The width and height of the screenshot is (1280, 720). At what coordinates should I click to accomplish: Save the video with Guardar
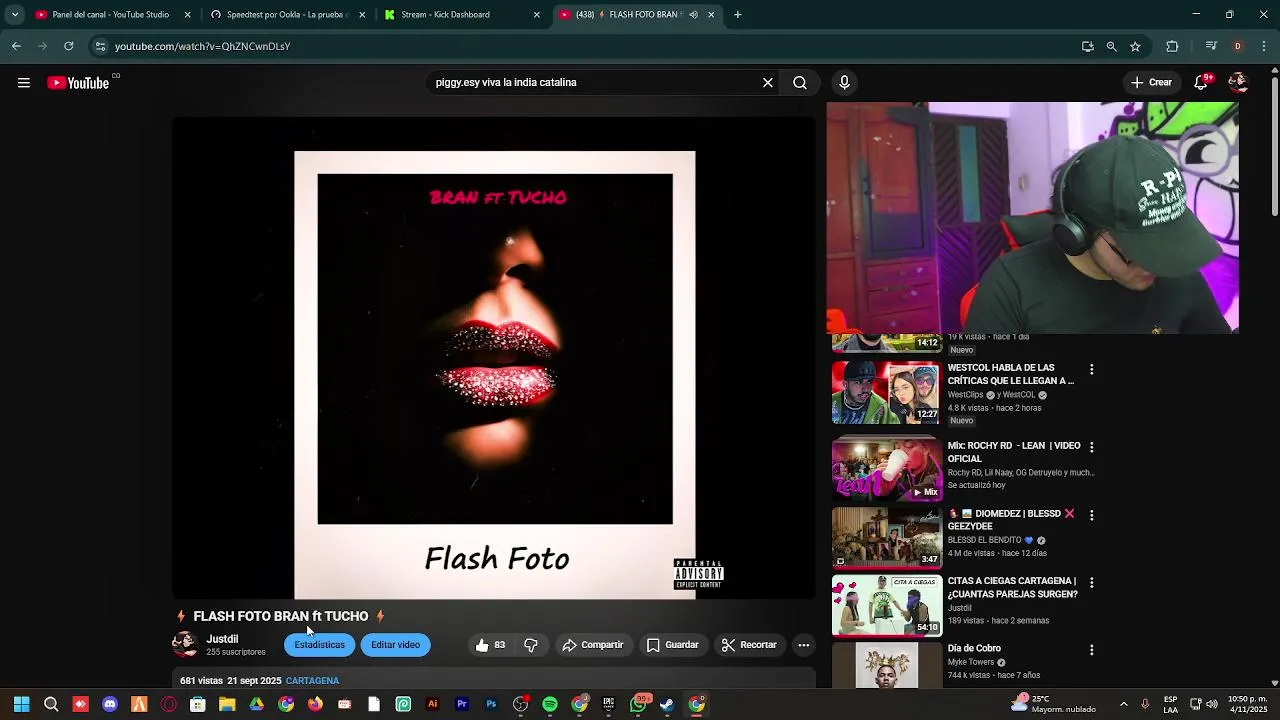click(x=673, y=645)
